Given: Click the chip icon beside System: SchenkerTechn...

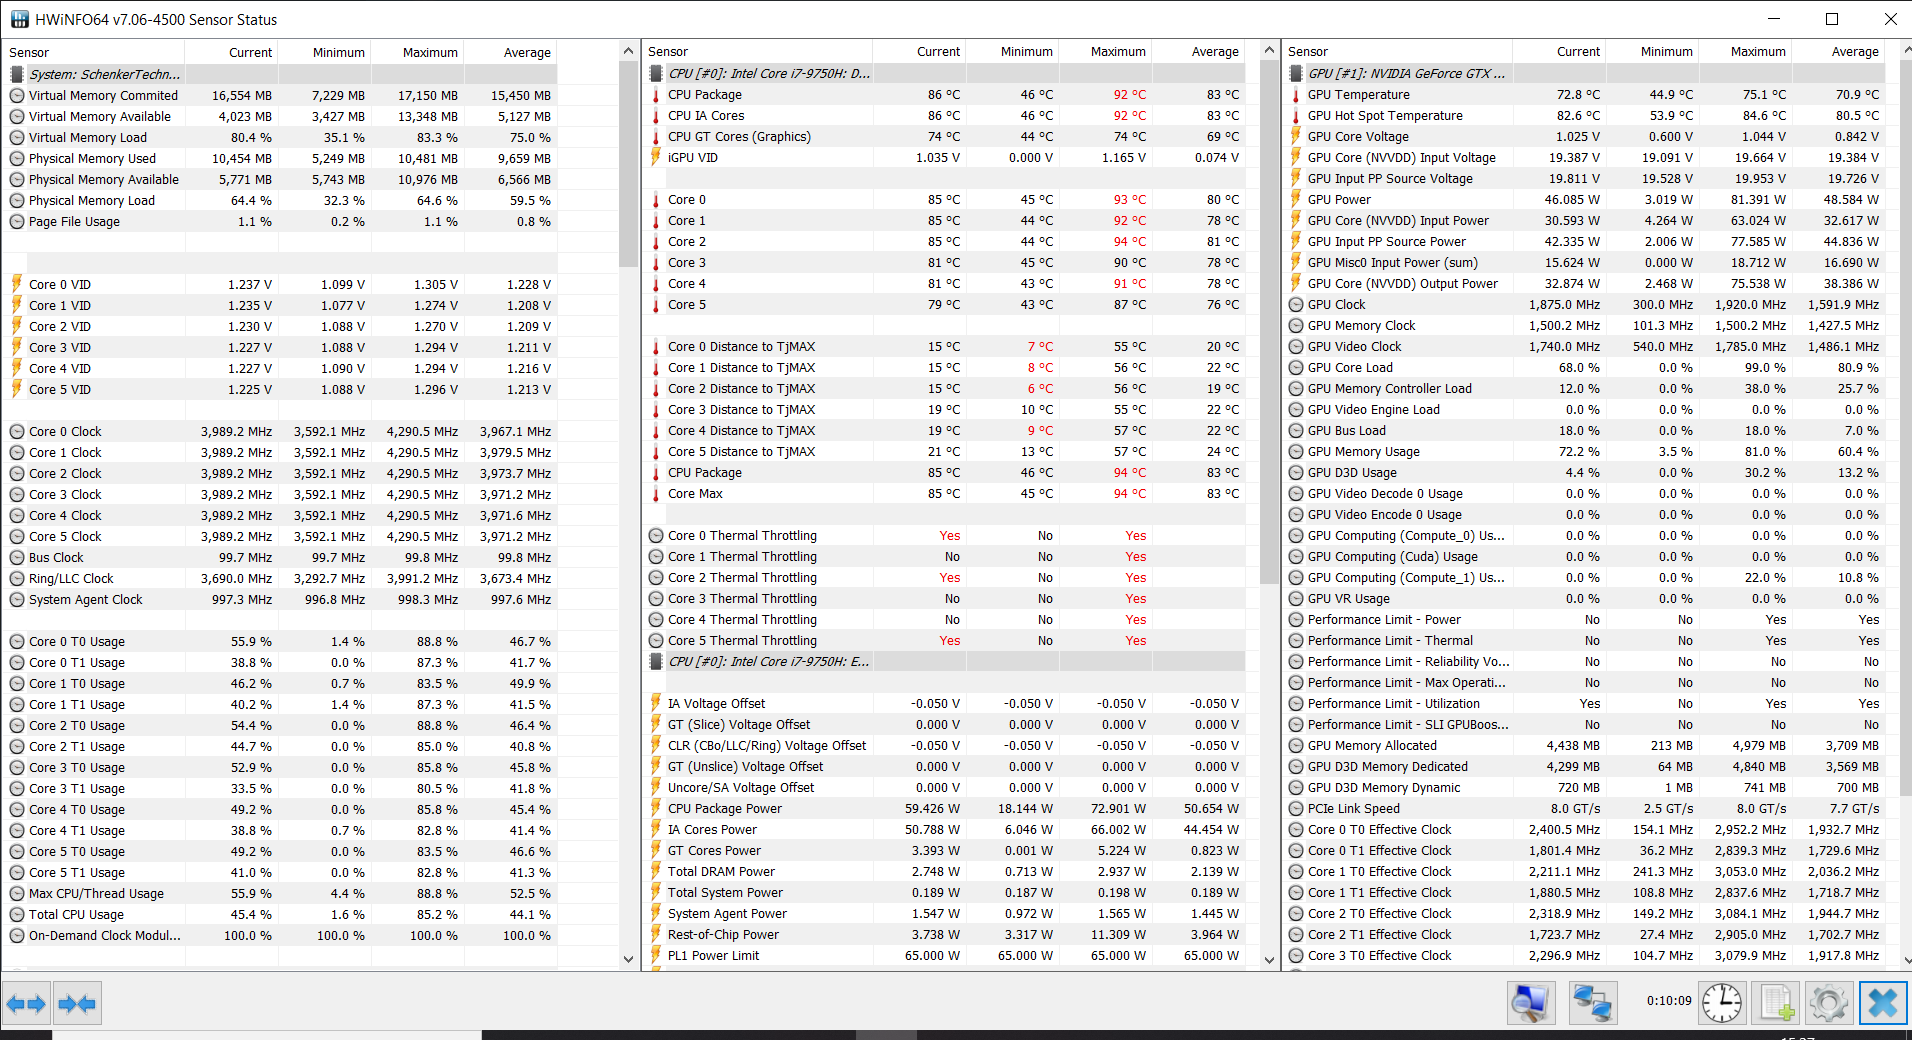Looking at the screenshot, I should point(17,74).
